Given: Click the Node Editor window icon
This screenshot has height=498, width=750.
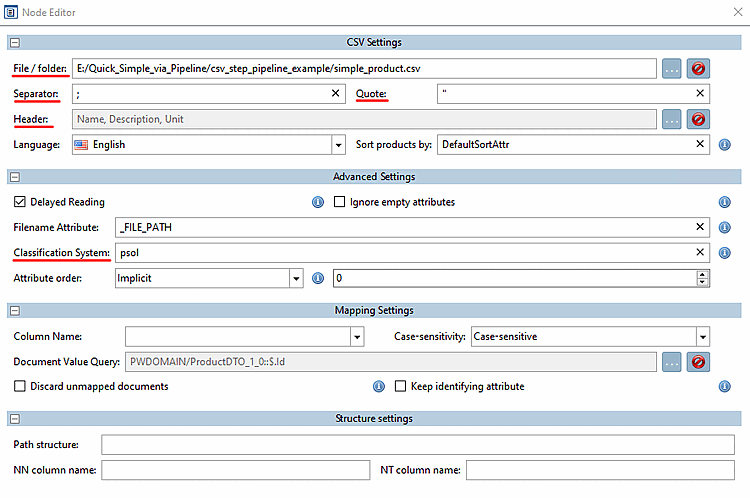Looking at the screenshot, I should point(11,12).
